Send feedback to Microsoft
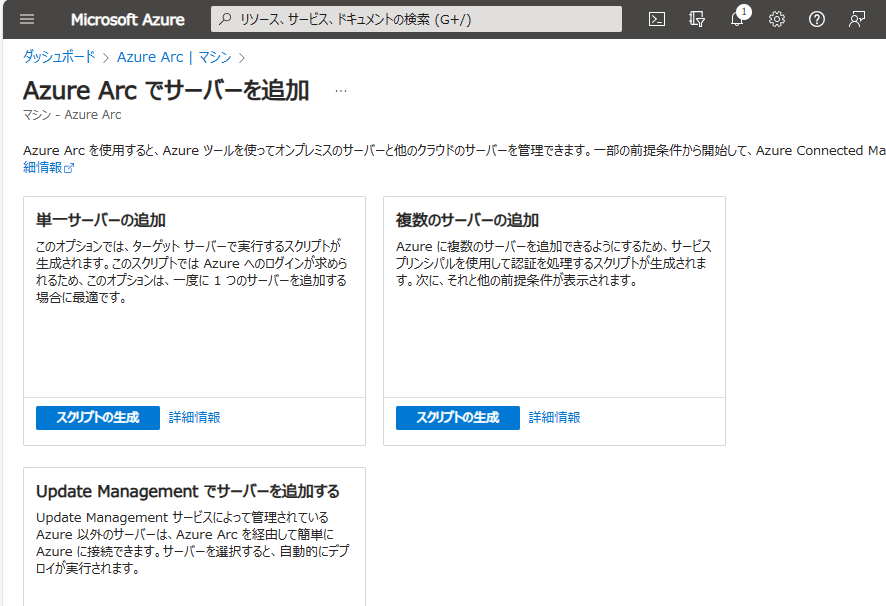 pyautogui.click(x=856, y=18)
